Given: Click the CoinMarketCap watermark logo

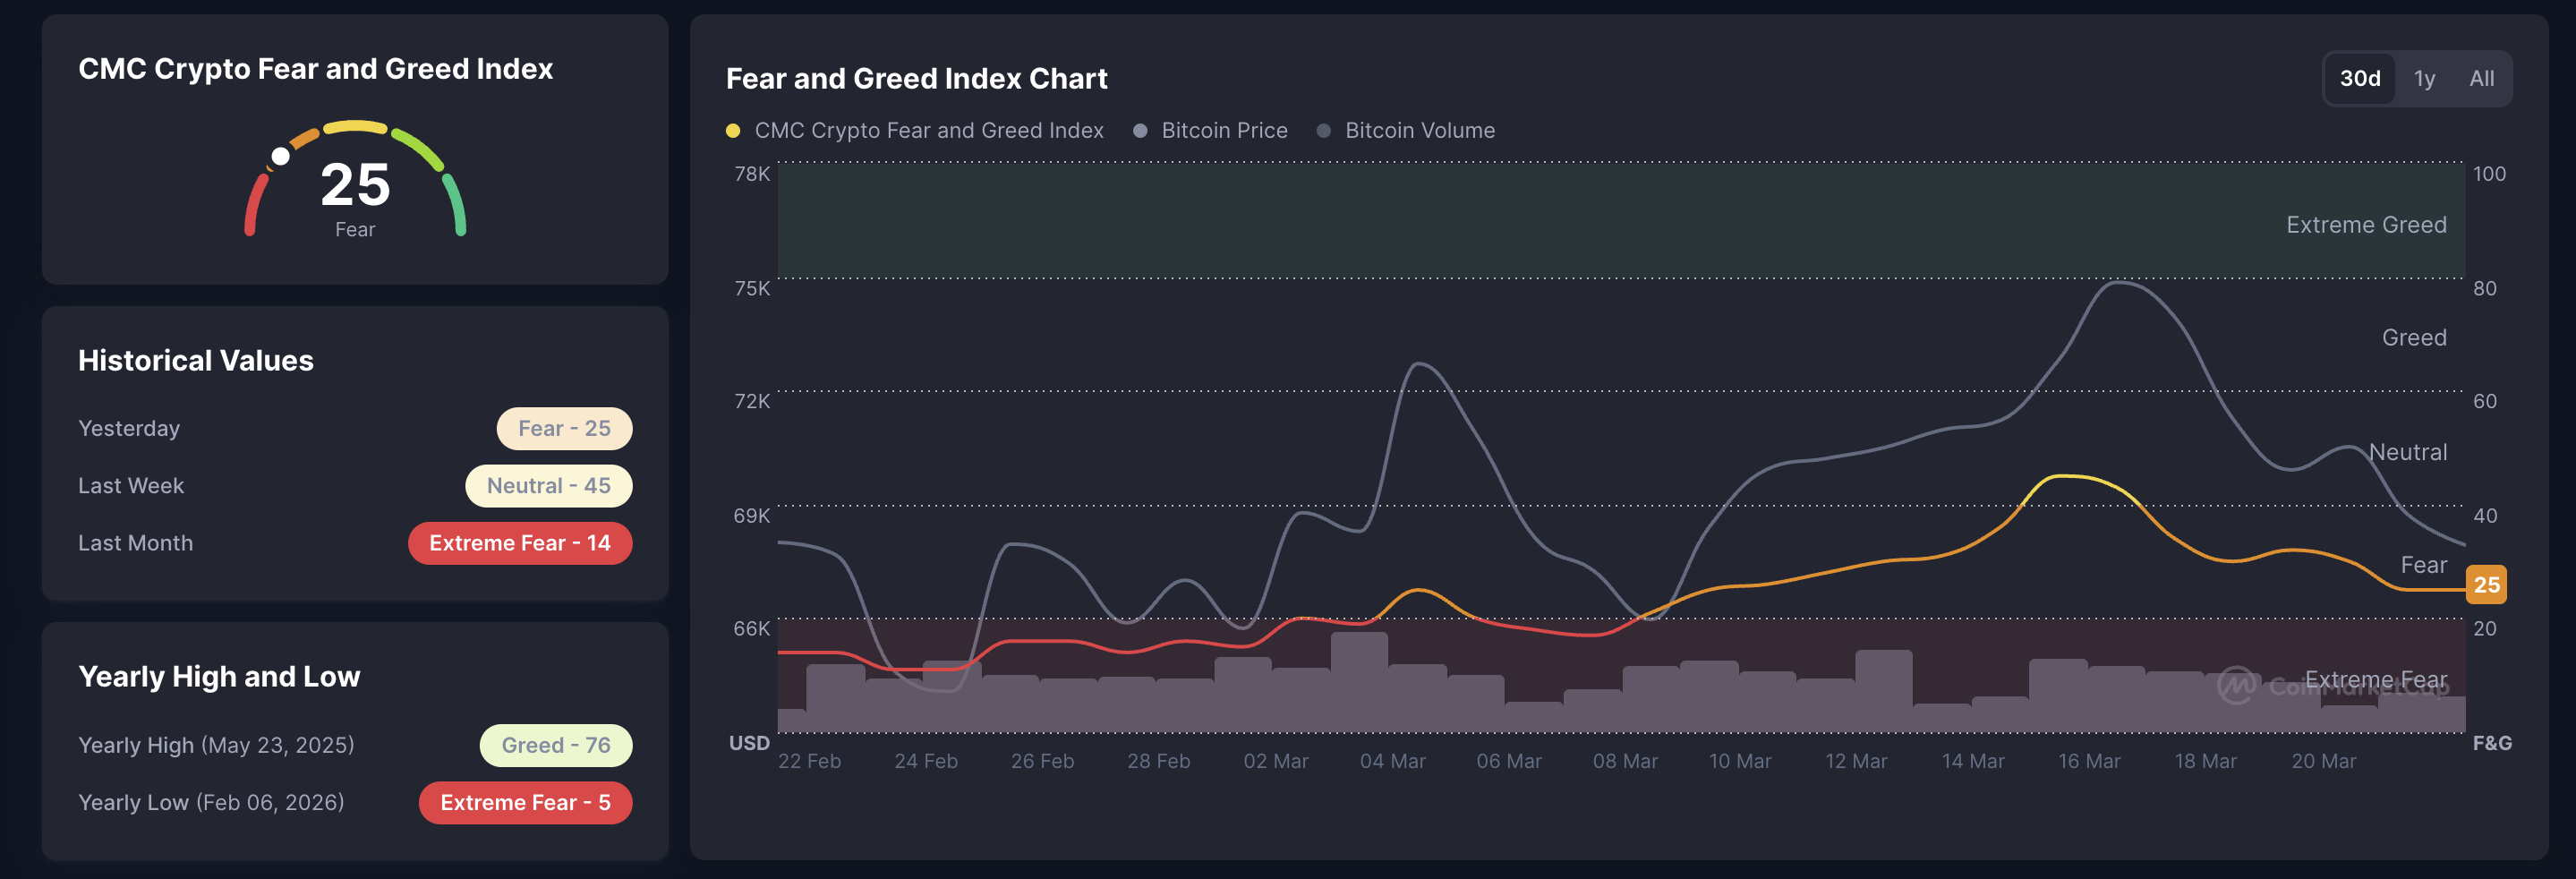Looking at the screenshot, I should click(x=2236, y=686).
